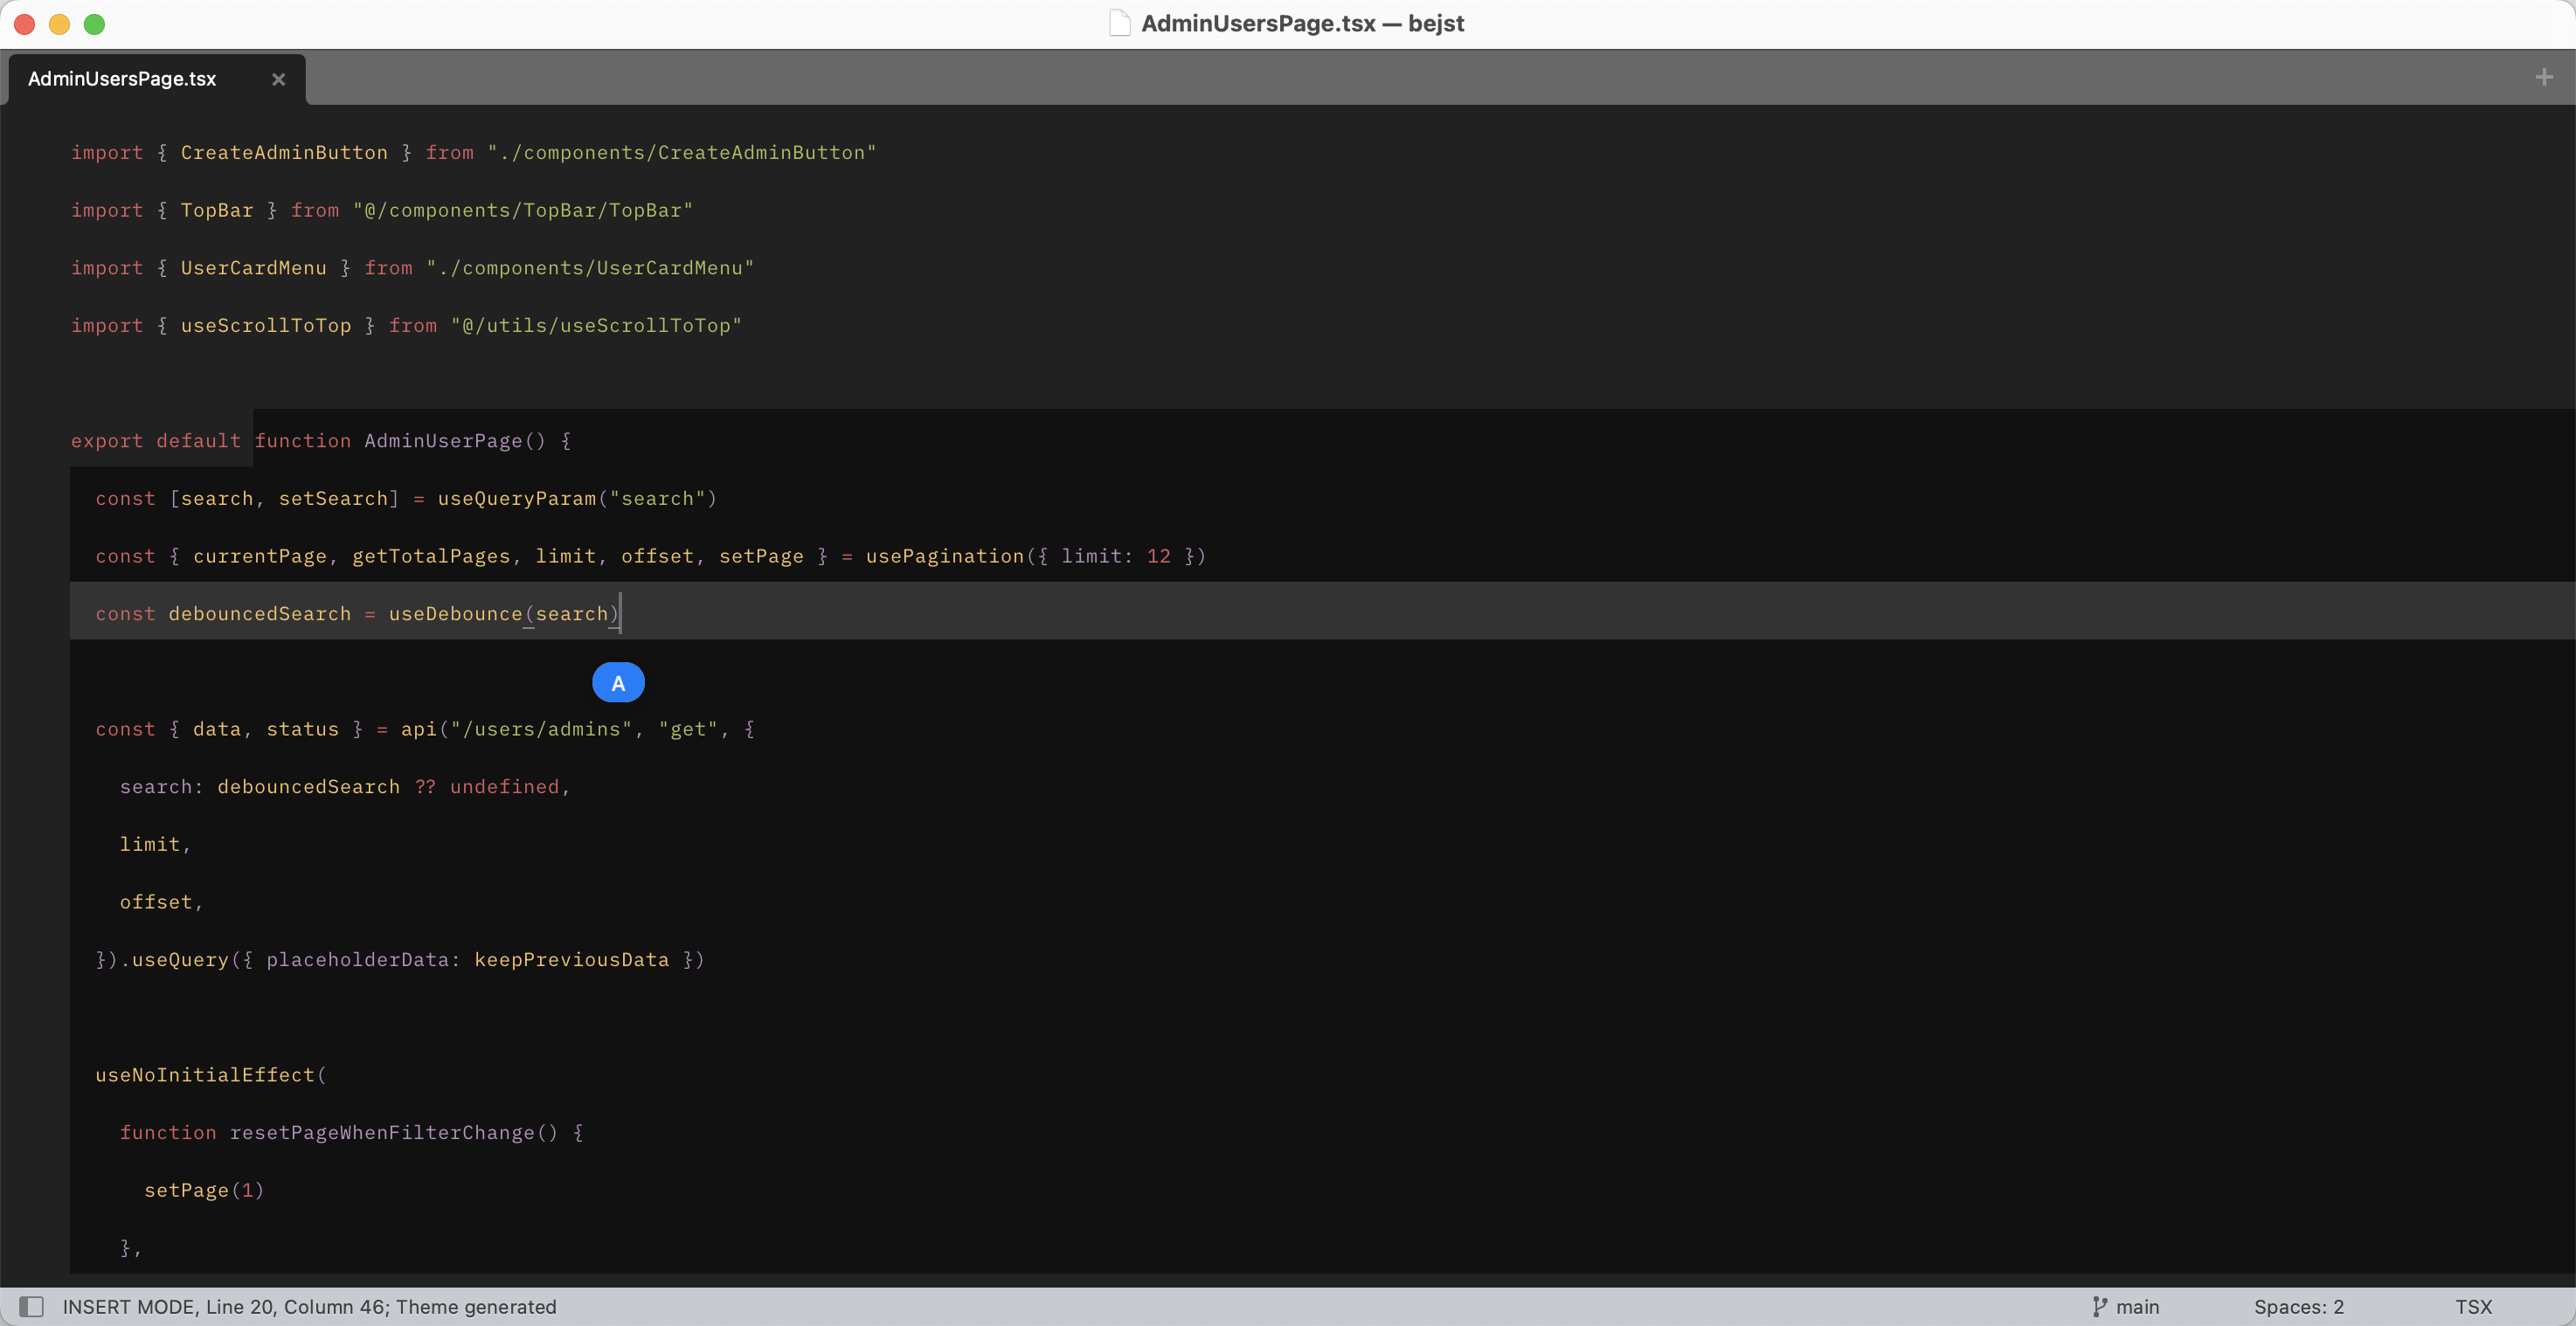This screenshot has height=1326, width=2576.
Task: Toggle the sidebar icon in status bar
Action: (x=32, y=1306)
